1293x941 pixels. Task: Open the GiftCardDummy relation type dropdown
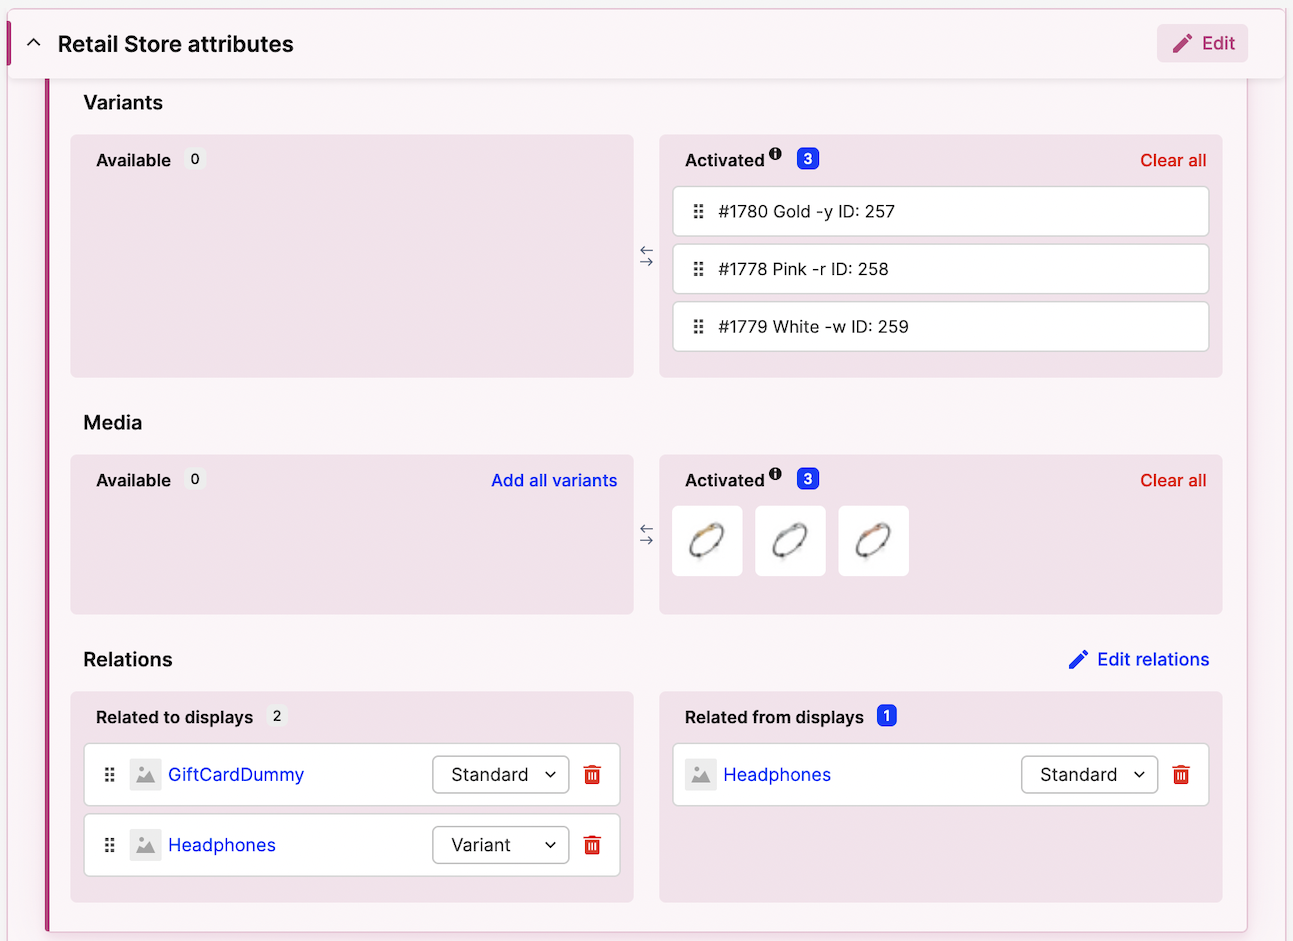[x=500, y=775]
